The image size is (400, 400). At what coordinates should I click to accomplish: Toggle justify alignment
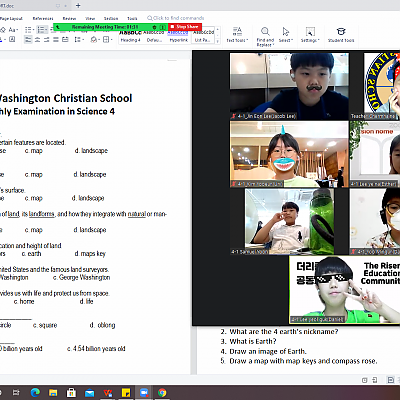coord(56,40)
